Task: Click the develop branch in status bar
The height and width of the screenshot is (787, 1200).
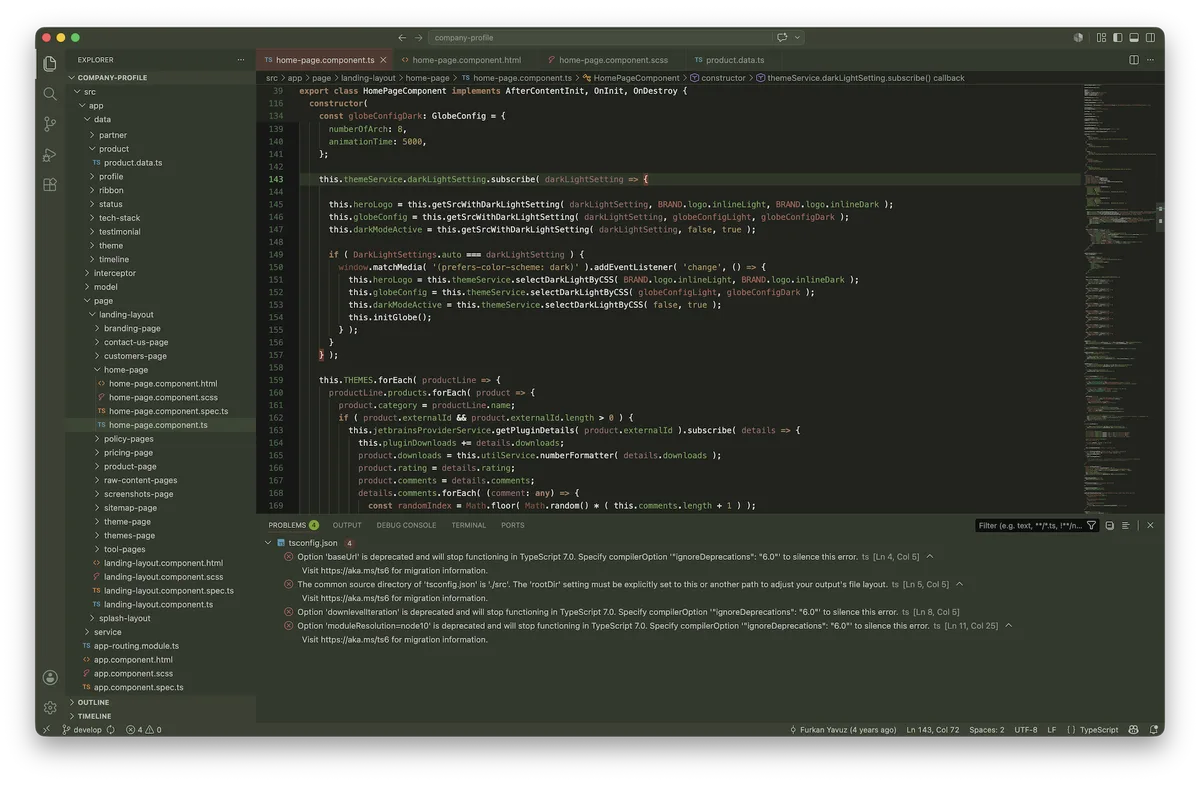Action: pos(81,730)
